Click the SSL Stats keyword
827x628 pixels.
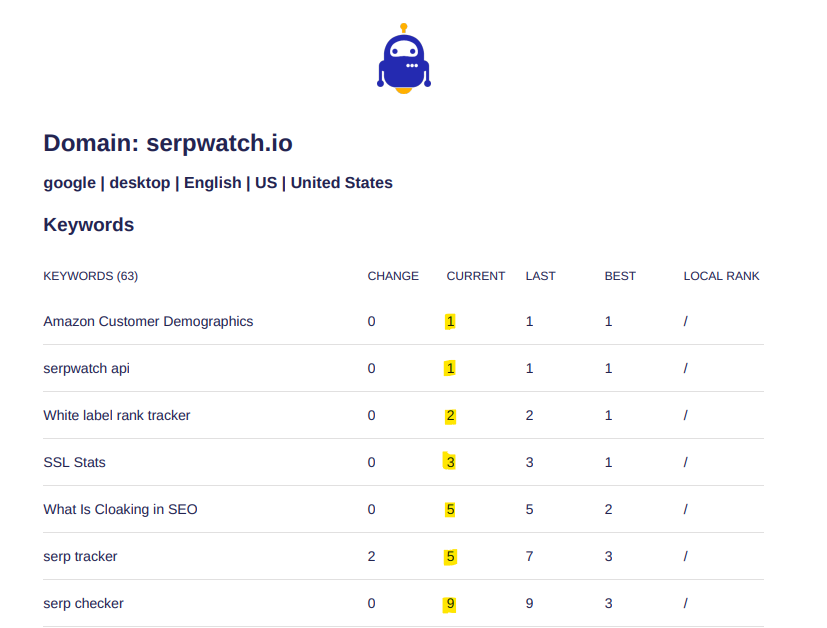75,463
